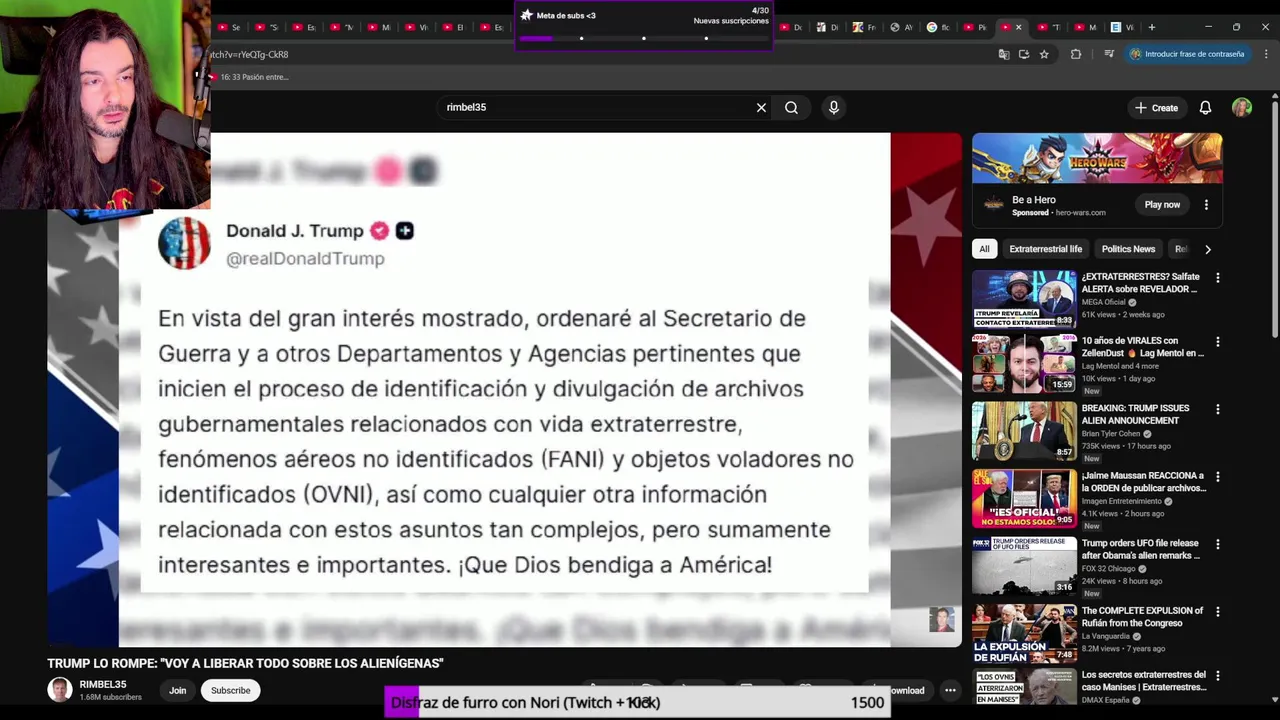Open title 'The COMPLETE EXPULSION of Rufián'
The width and height of the screenshot is (1280, 720).
[x=1142, y=616]
